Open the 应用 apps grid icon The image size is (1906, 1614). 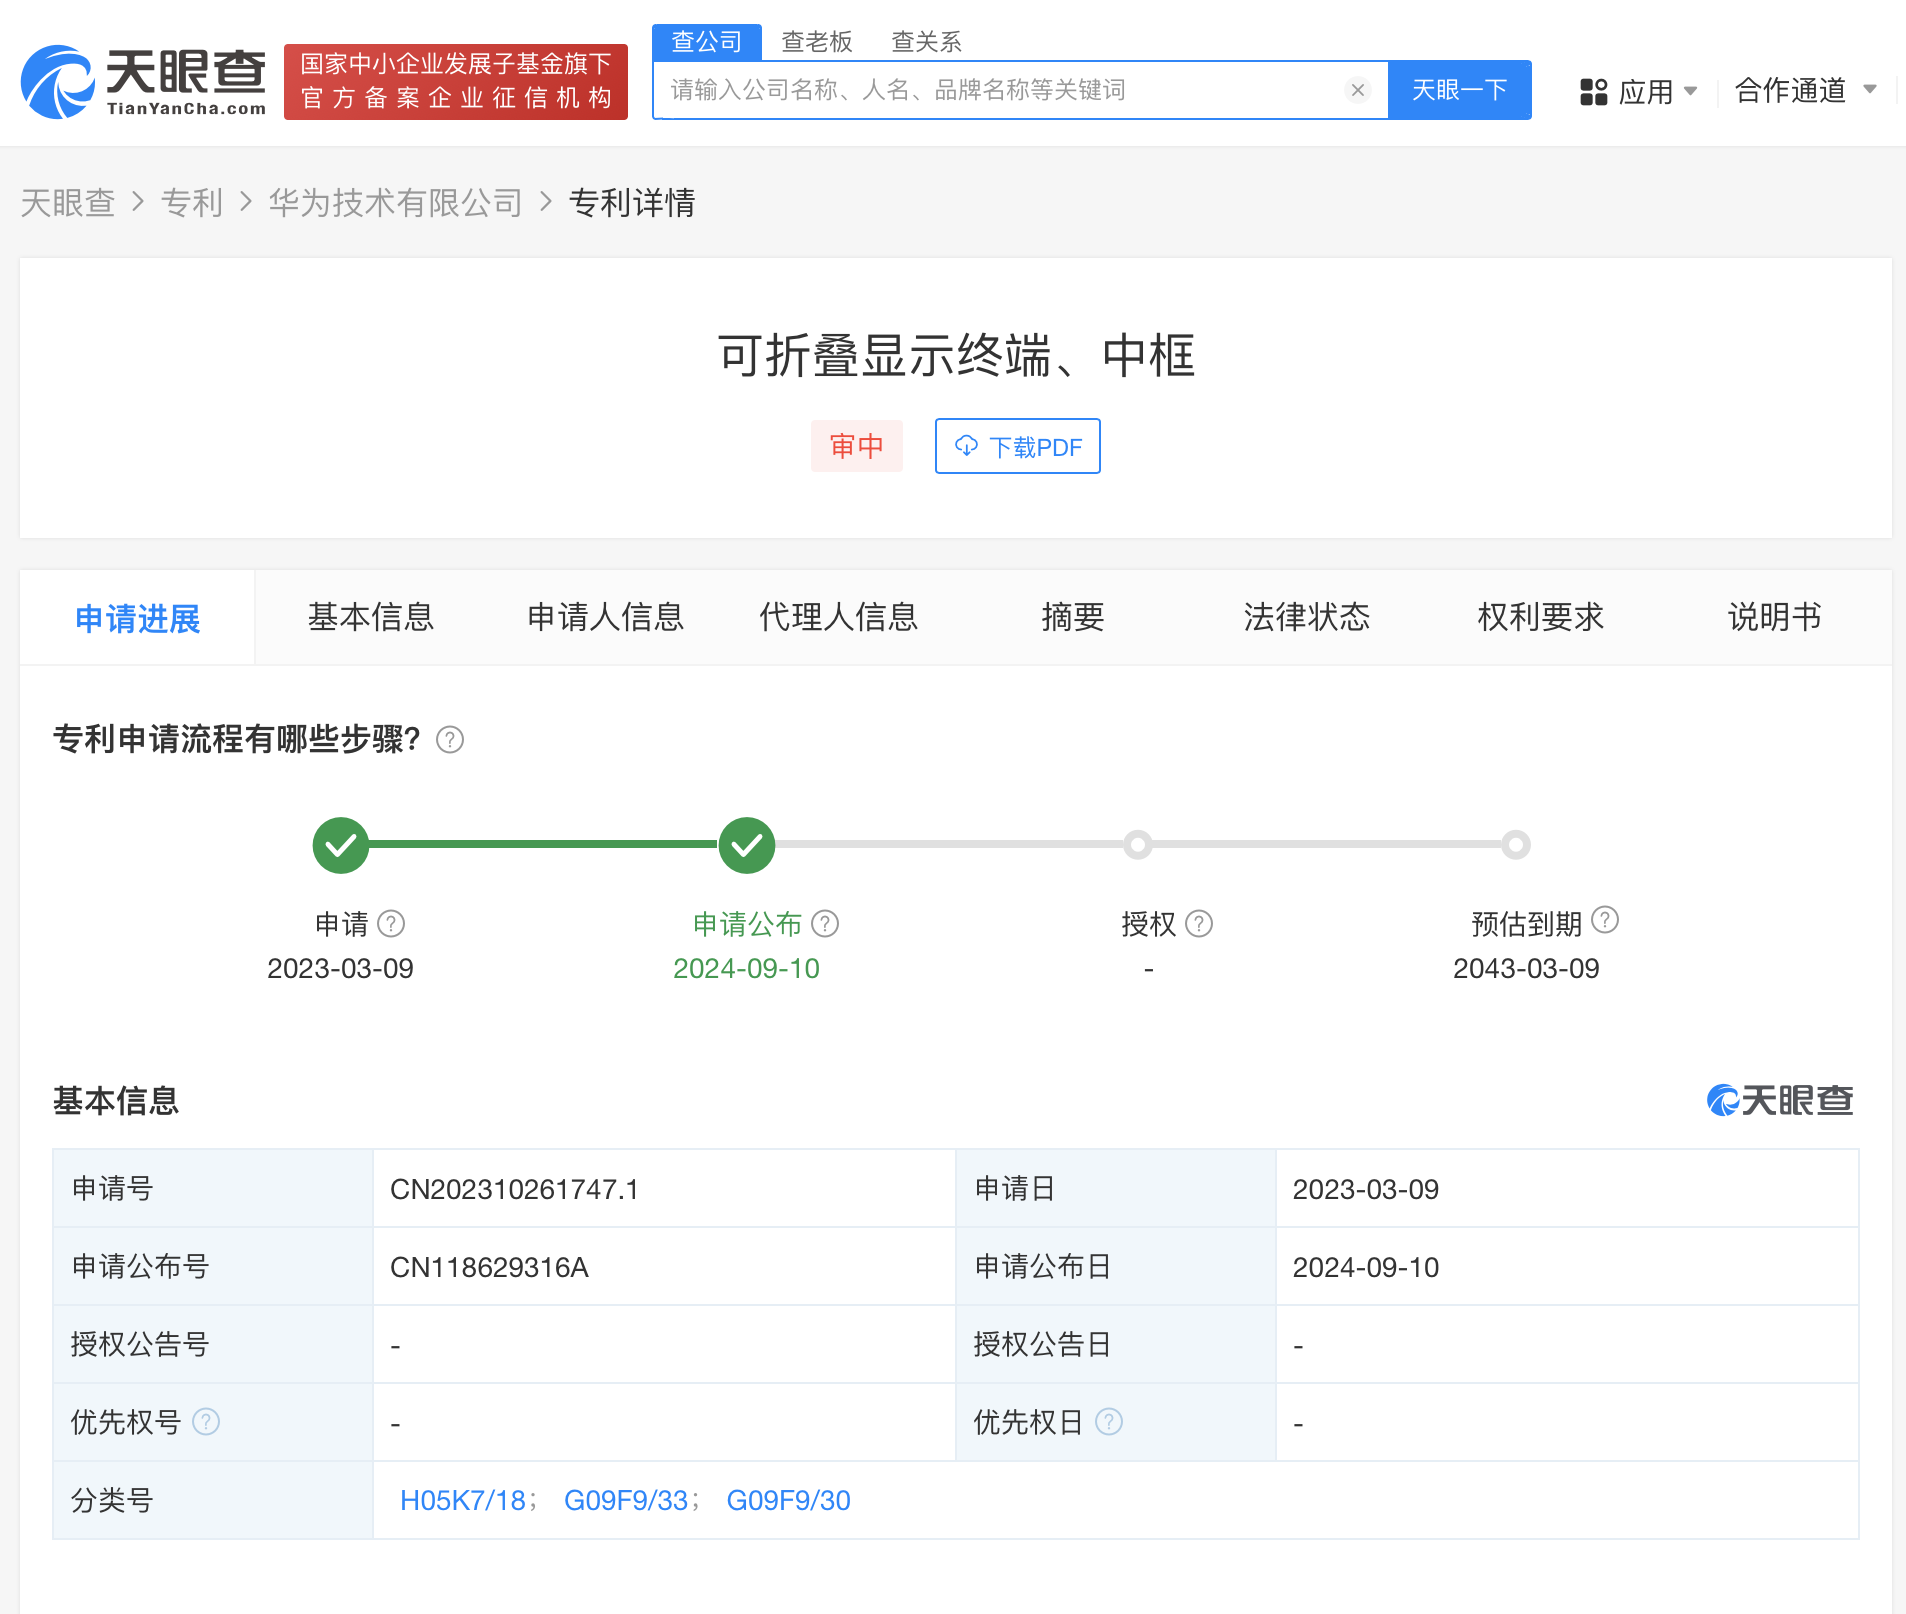1592,90
